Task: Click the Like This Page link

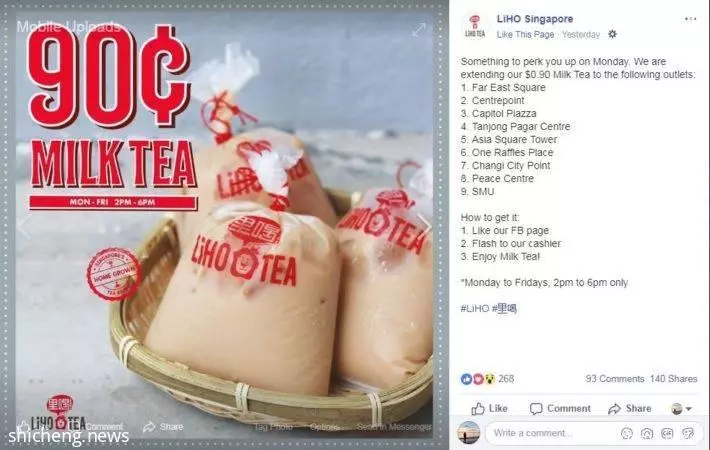Action: [525, 34]
